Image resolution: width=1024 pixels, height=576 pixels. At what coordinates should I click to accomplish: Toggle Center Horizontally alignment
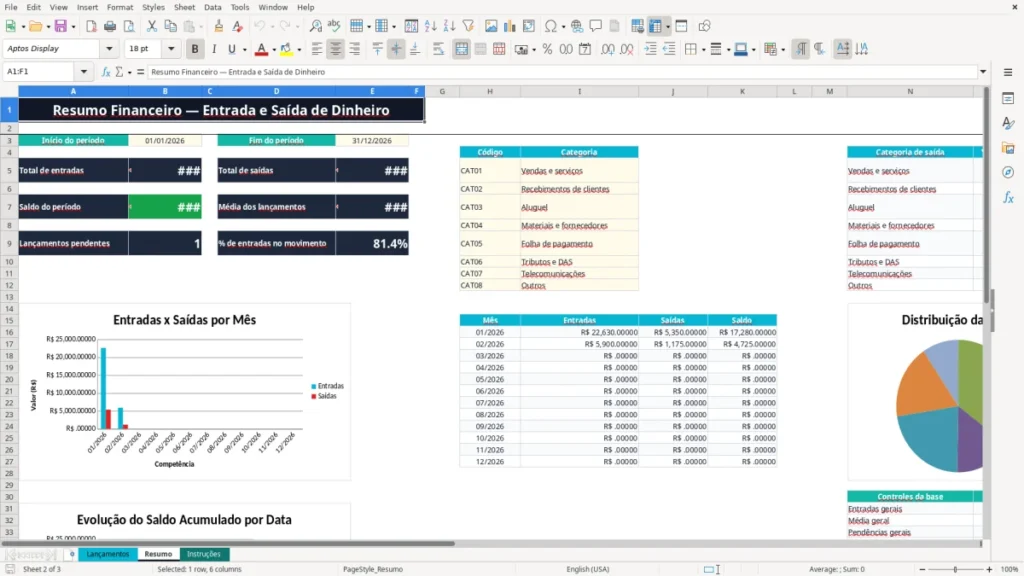click(336, 49)
